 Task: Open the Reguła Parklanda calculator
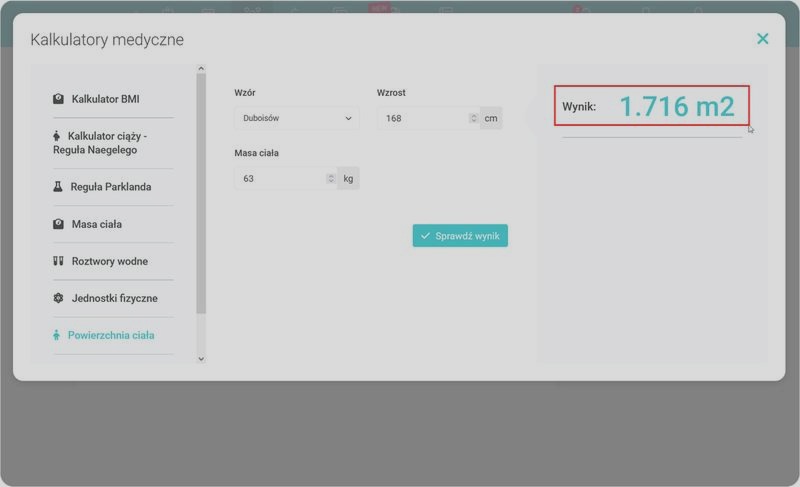(113, 187)
